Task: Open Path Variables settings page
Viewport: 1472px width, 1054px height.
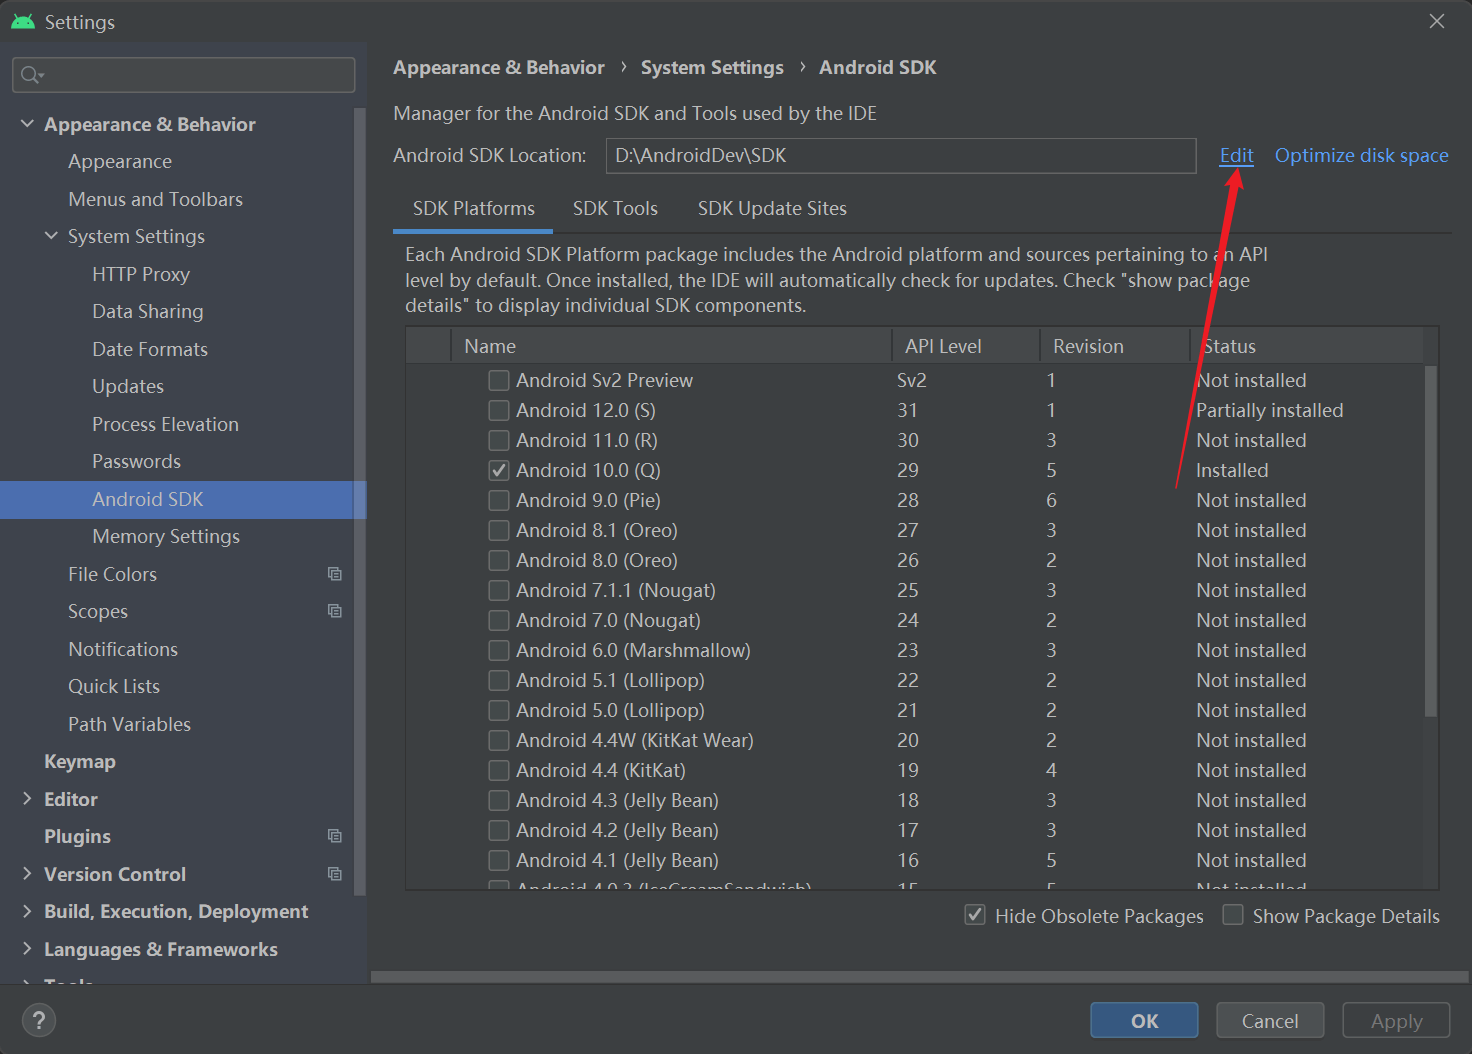Action: coord(130,724)
